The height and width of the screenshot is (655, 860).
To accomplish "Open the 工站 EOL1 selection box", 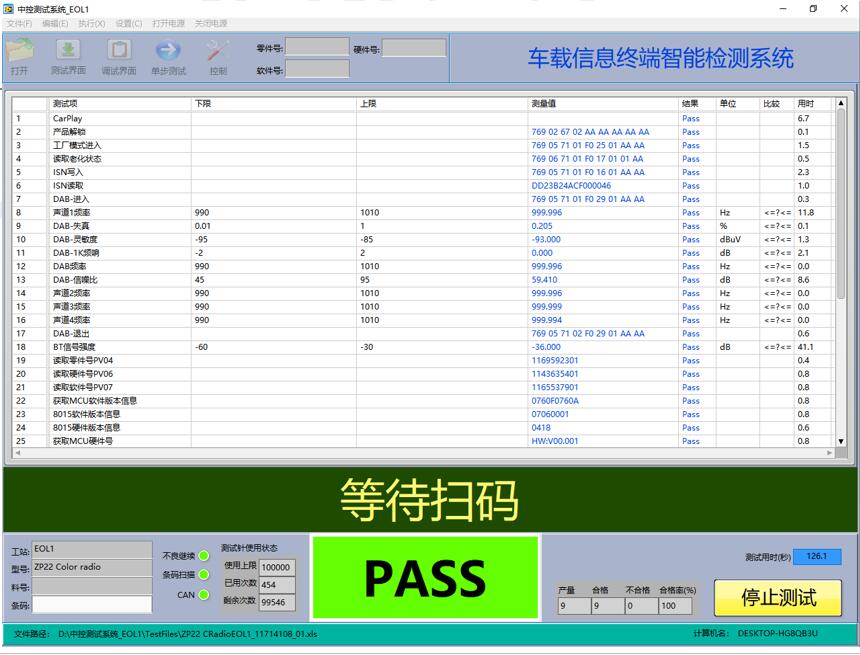I will point(92,548).
